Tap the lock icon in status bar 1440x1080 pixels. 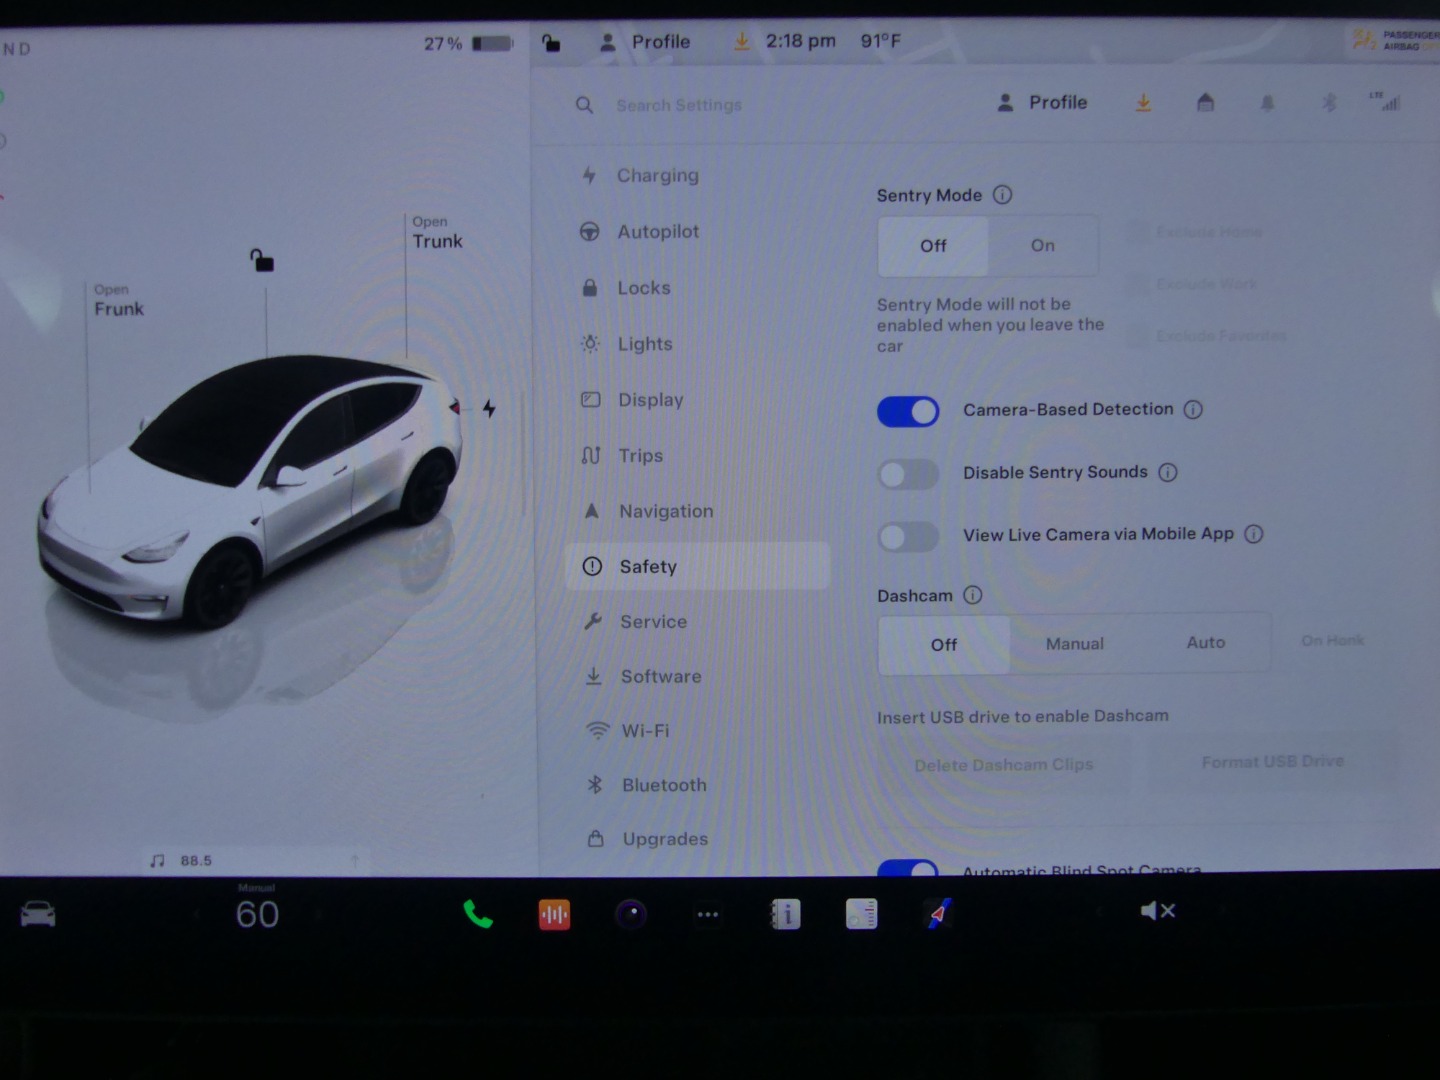[x=551, y=42]
